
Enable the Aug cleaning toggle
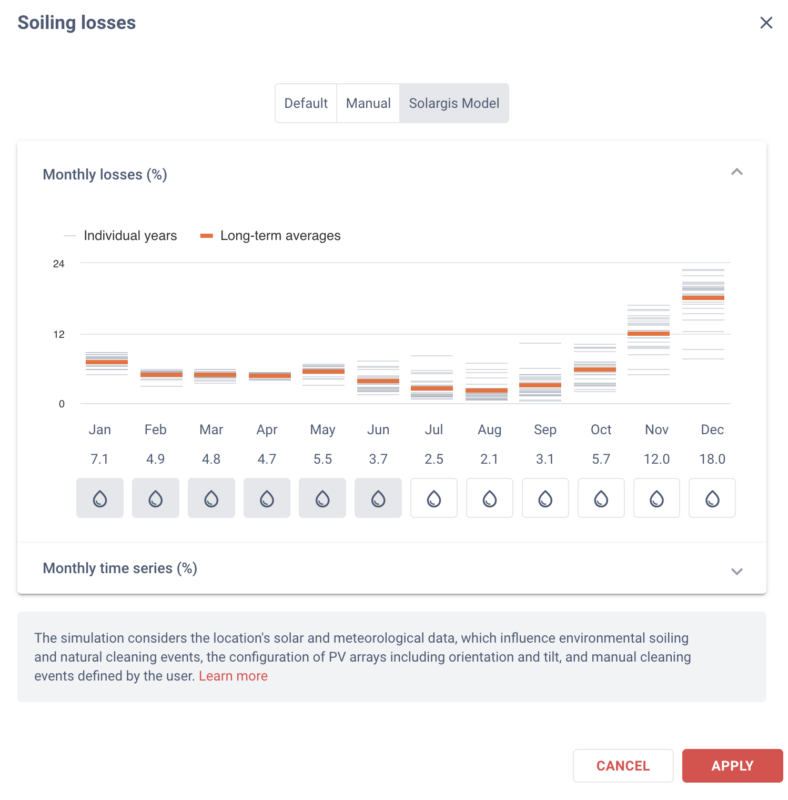point(489,497)
